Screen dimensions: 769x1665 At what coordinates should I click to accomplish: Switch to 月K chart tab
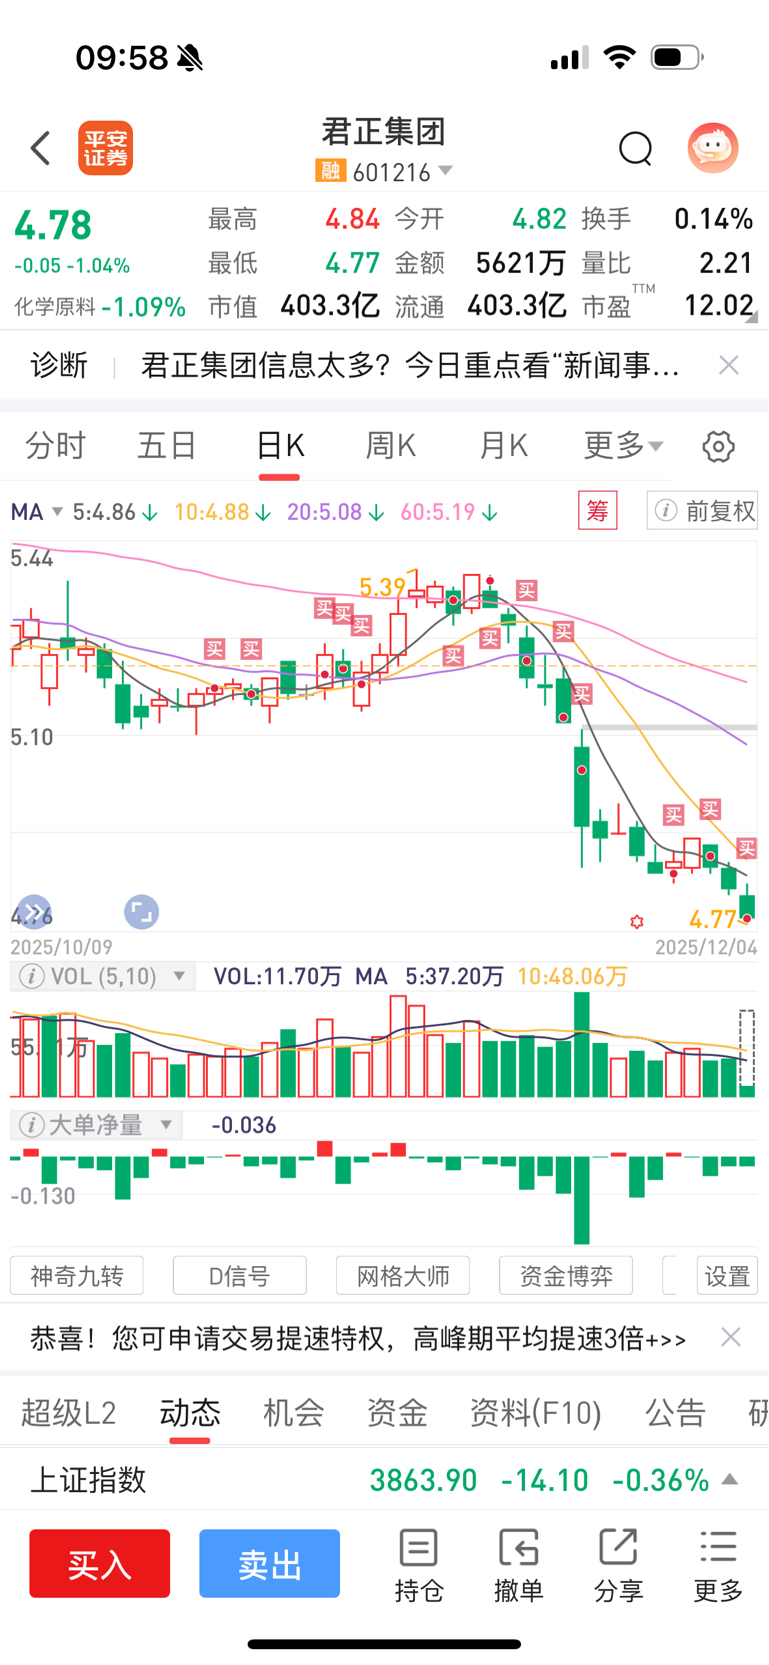click(x=503, y=445)
